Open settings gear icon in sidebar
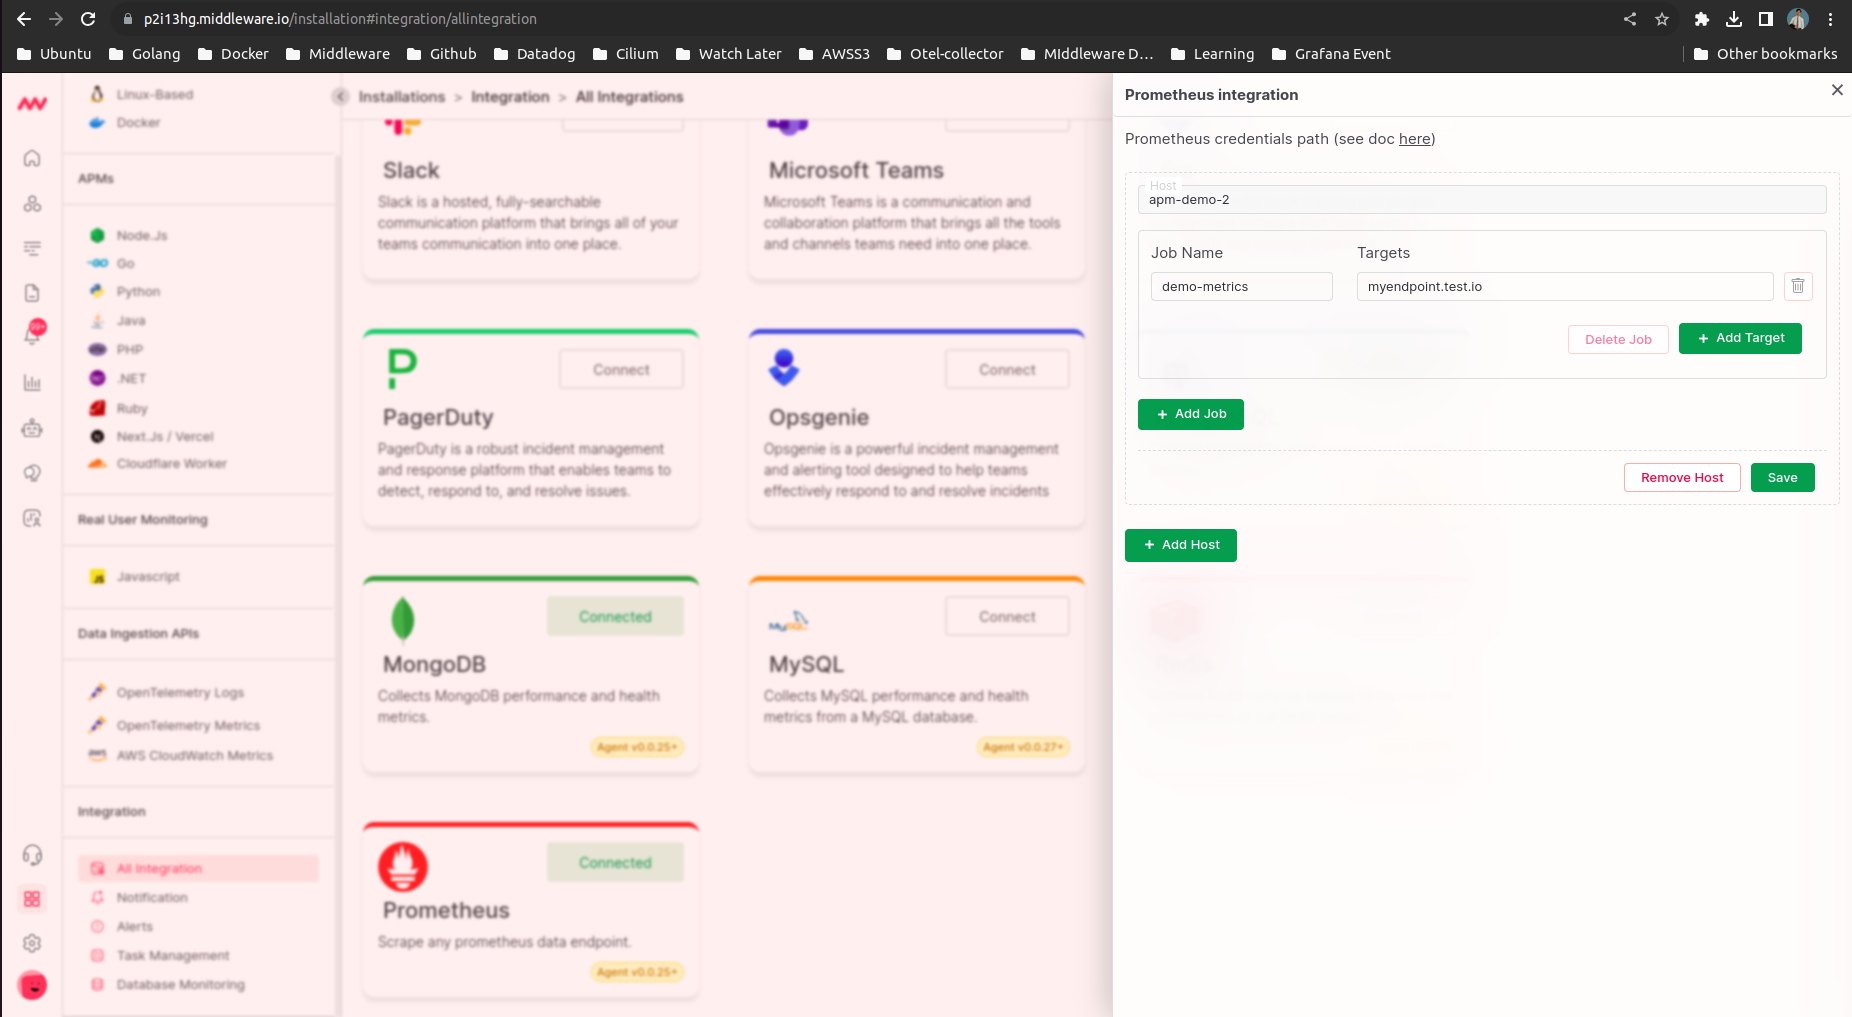The image size is (1852, 1017). [32, 943]
